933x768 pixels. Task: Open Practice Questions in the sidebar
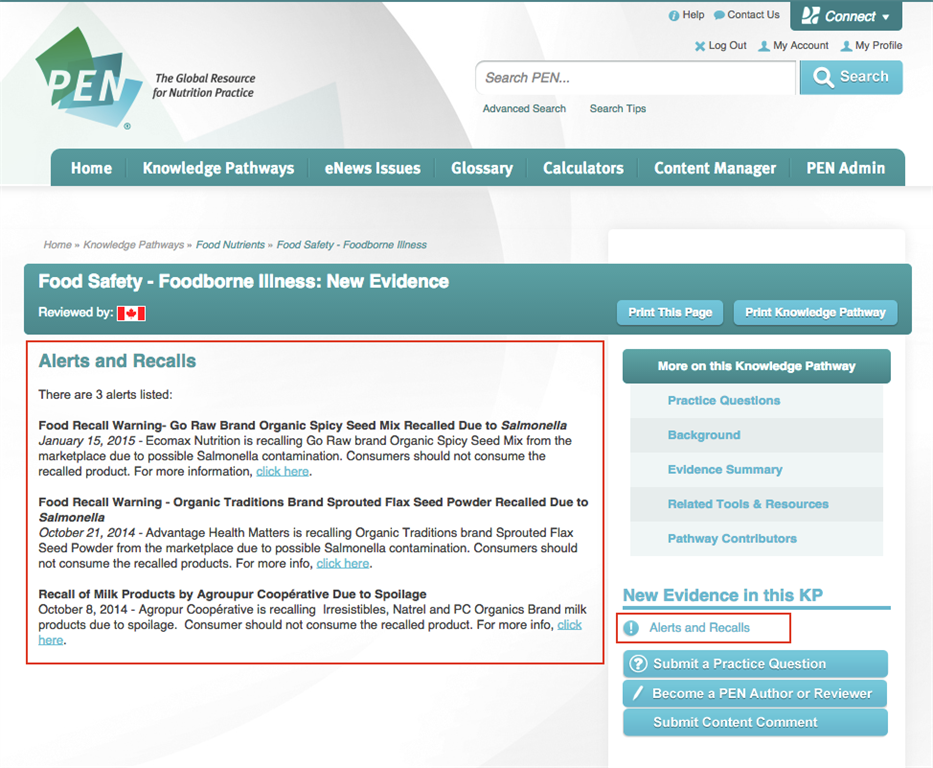pos(724,400)
